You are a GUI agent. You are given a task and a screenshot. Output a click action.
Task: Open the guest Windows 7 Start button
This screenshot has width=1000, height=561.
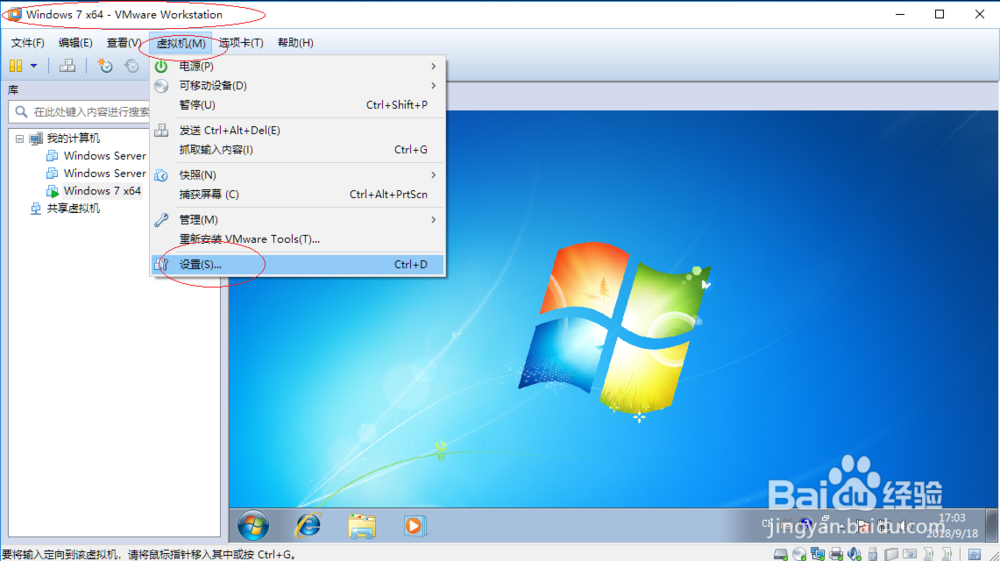253,526
